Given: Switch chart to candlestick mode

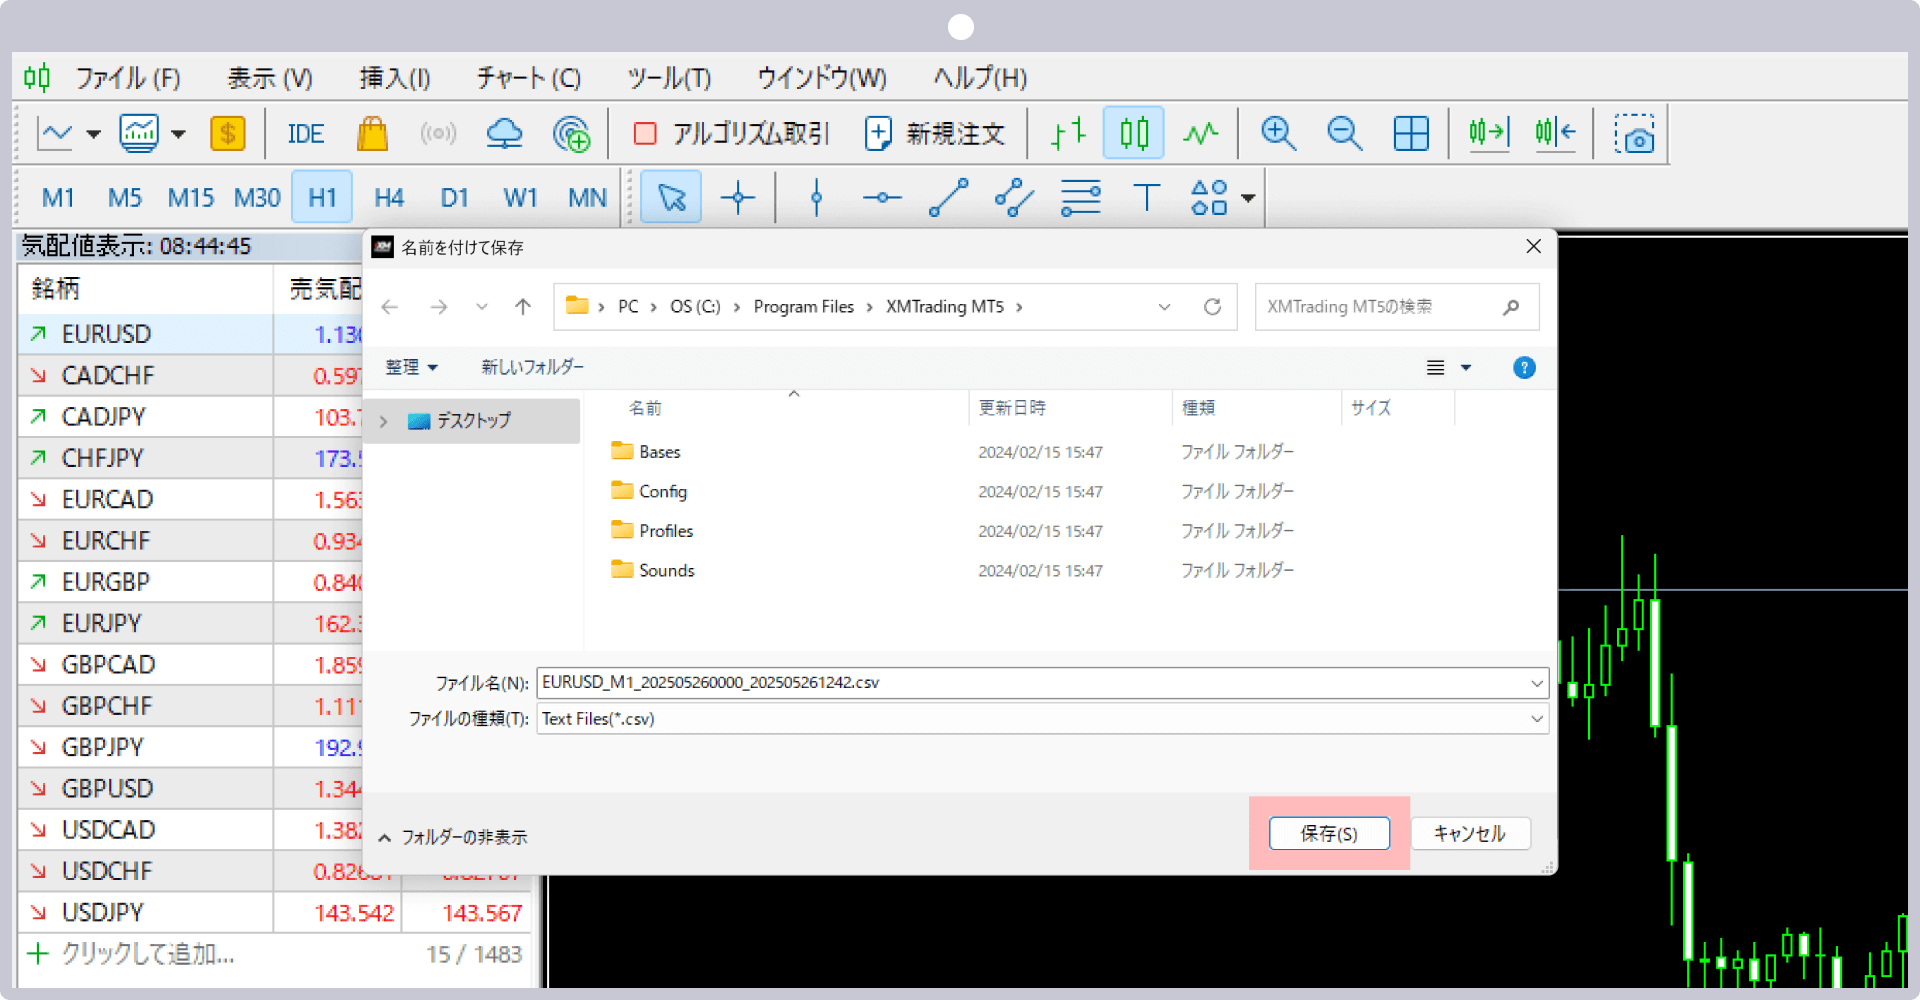Looking at the screenshot, I should point(1134,133).
